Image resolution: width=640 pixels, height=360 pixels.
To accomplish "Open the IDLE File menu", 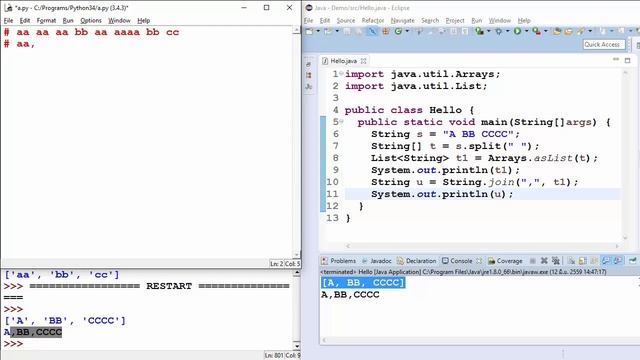I will pos(8,20).
